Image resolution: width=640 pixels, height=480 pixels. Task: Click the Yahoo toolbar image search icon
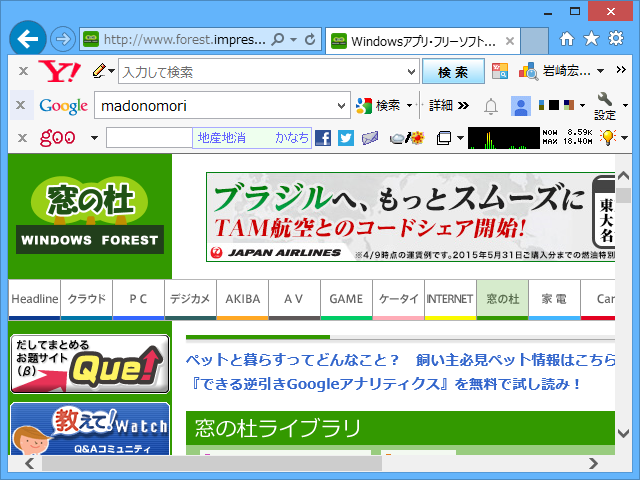click(500, 71)
